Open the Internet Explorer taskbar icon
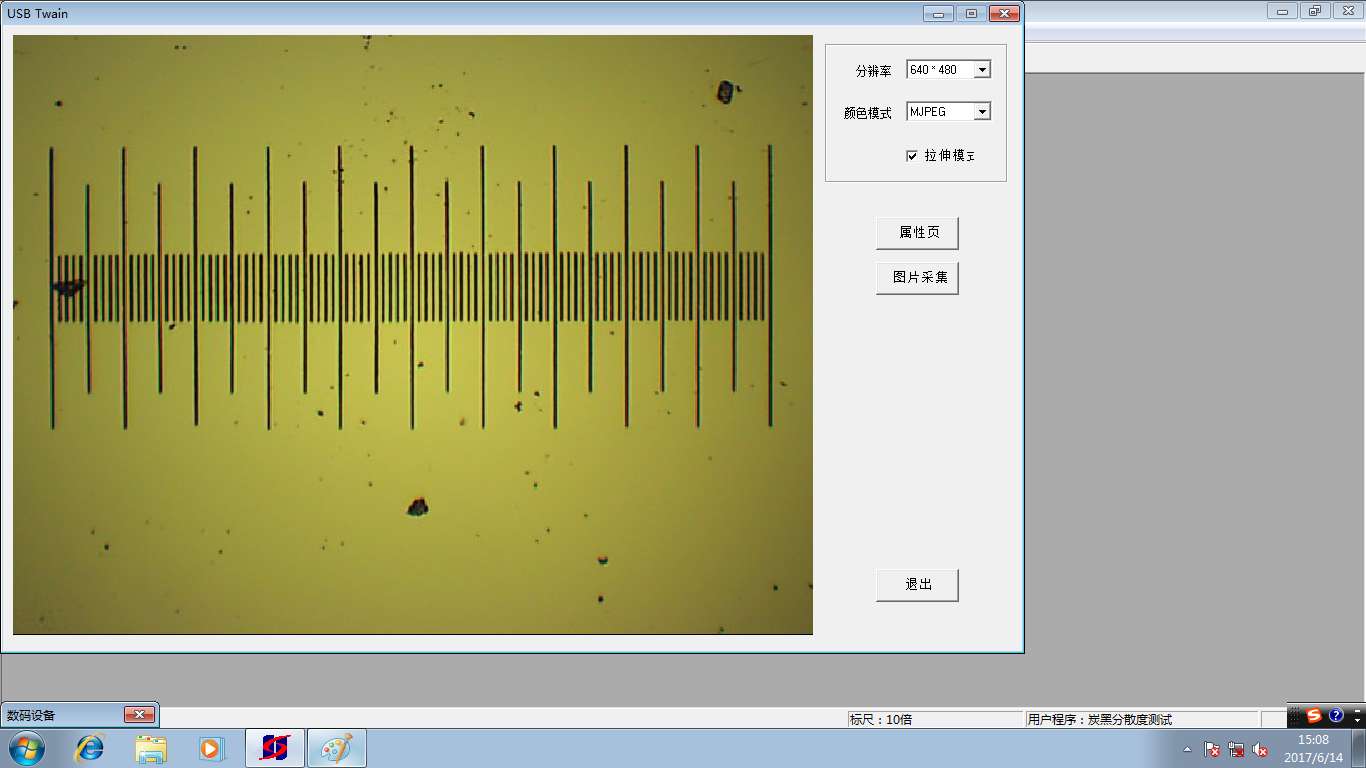The image size is (1366, 768). point(90,748)
